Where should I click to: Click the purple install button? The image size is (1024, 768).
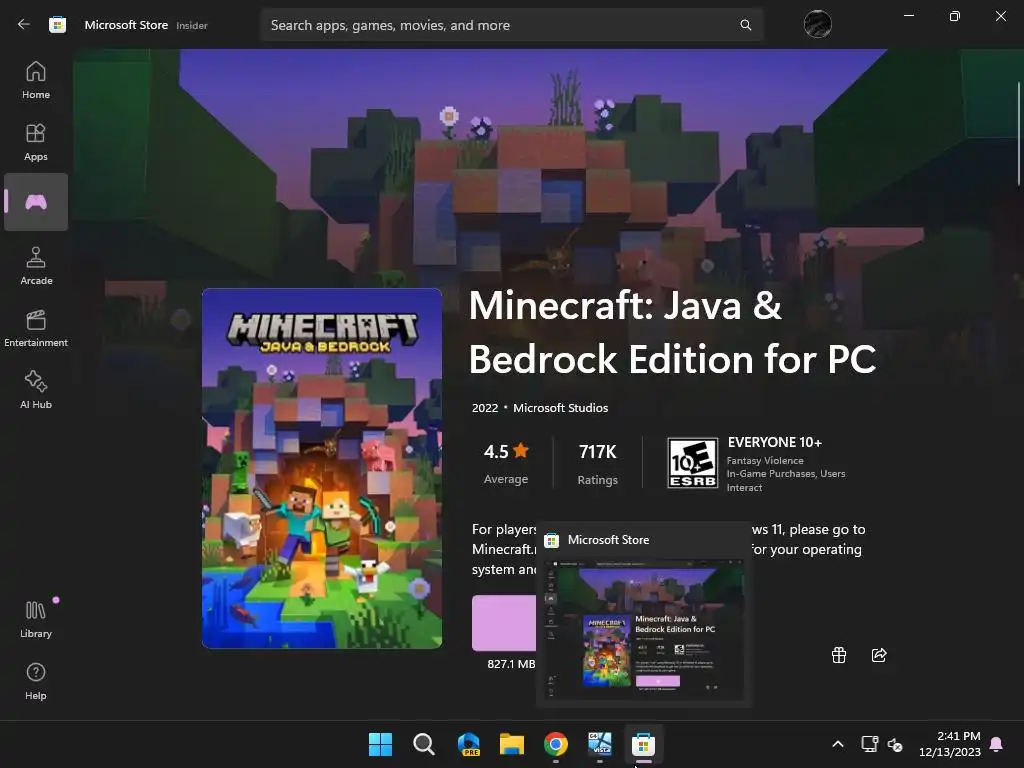(504, 622)
